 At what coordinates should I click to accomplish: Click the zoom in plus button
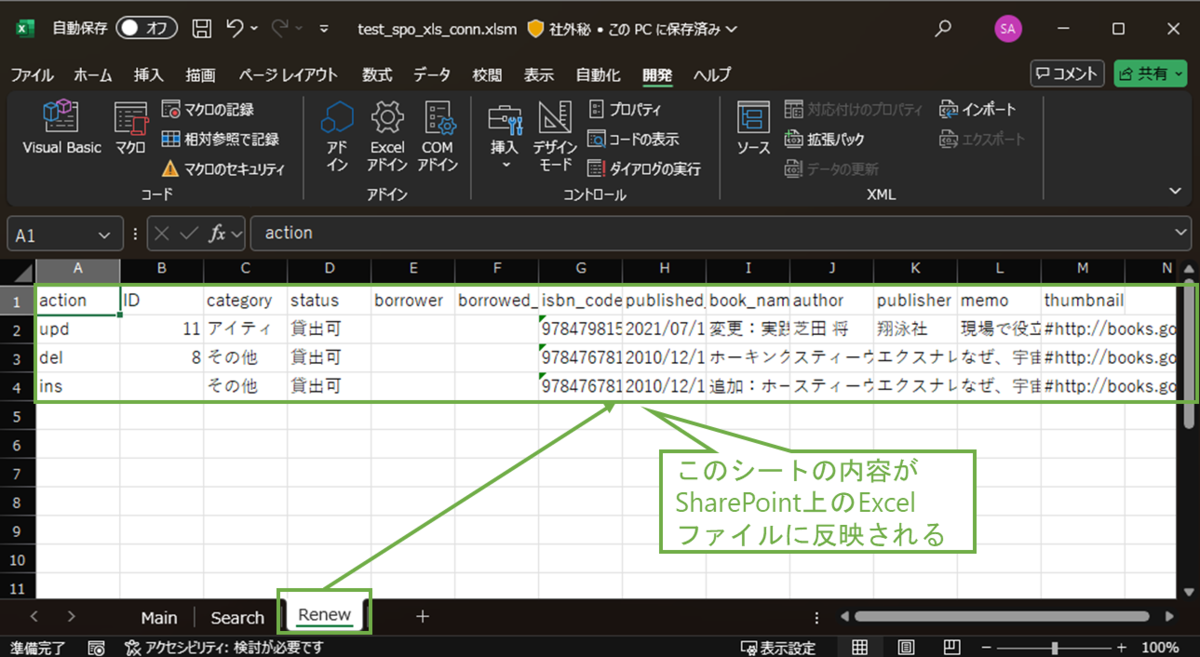[1124, 647]
